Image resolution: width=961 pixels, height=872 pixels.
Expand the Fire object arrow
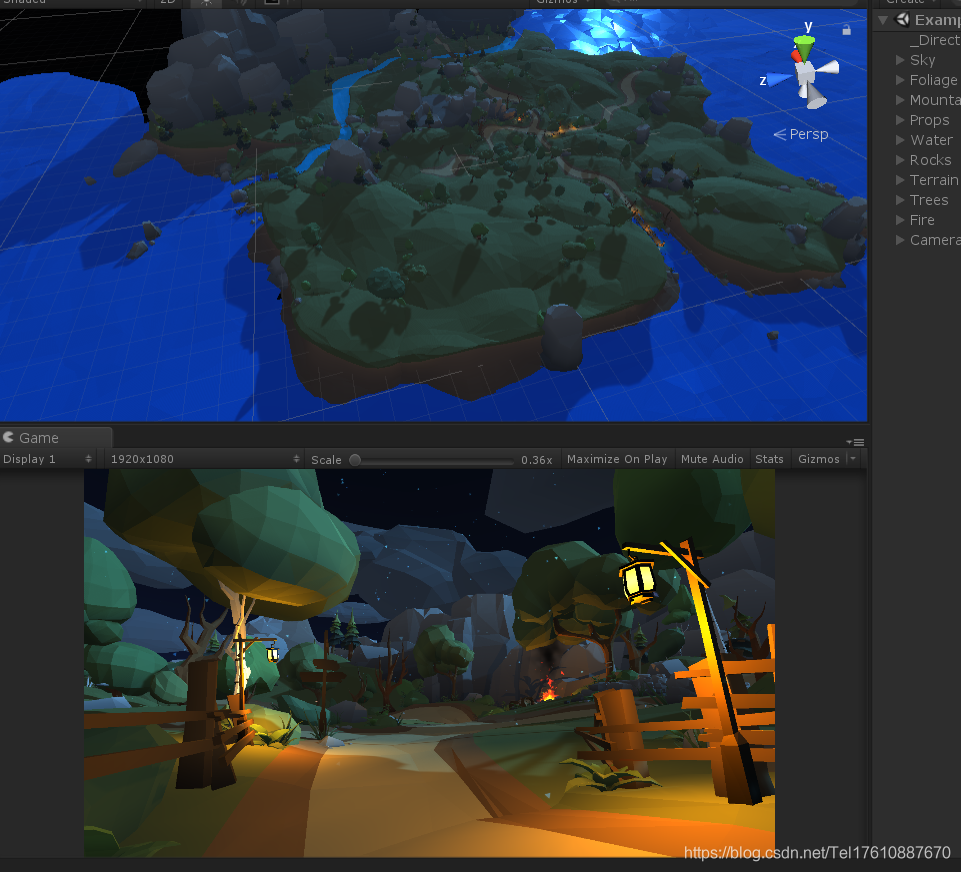[x=900, y=220]
